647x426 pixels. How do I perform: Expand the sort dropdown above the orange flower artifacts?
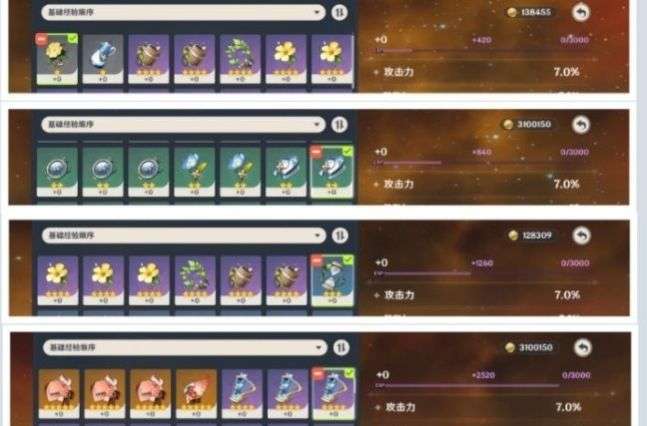point(185,348)
